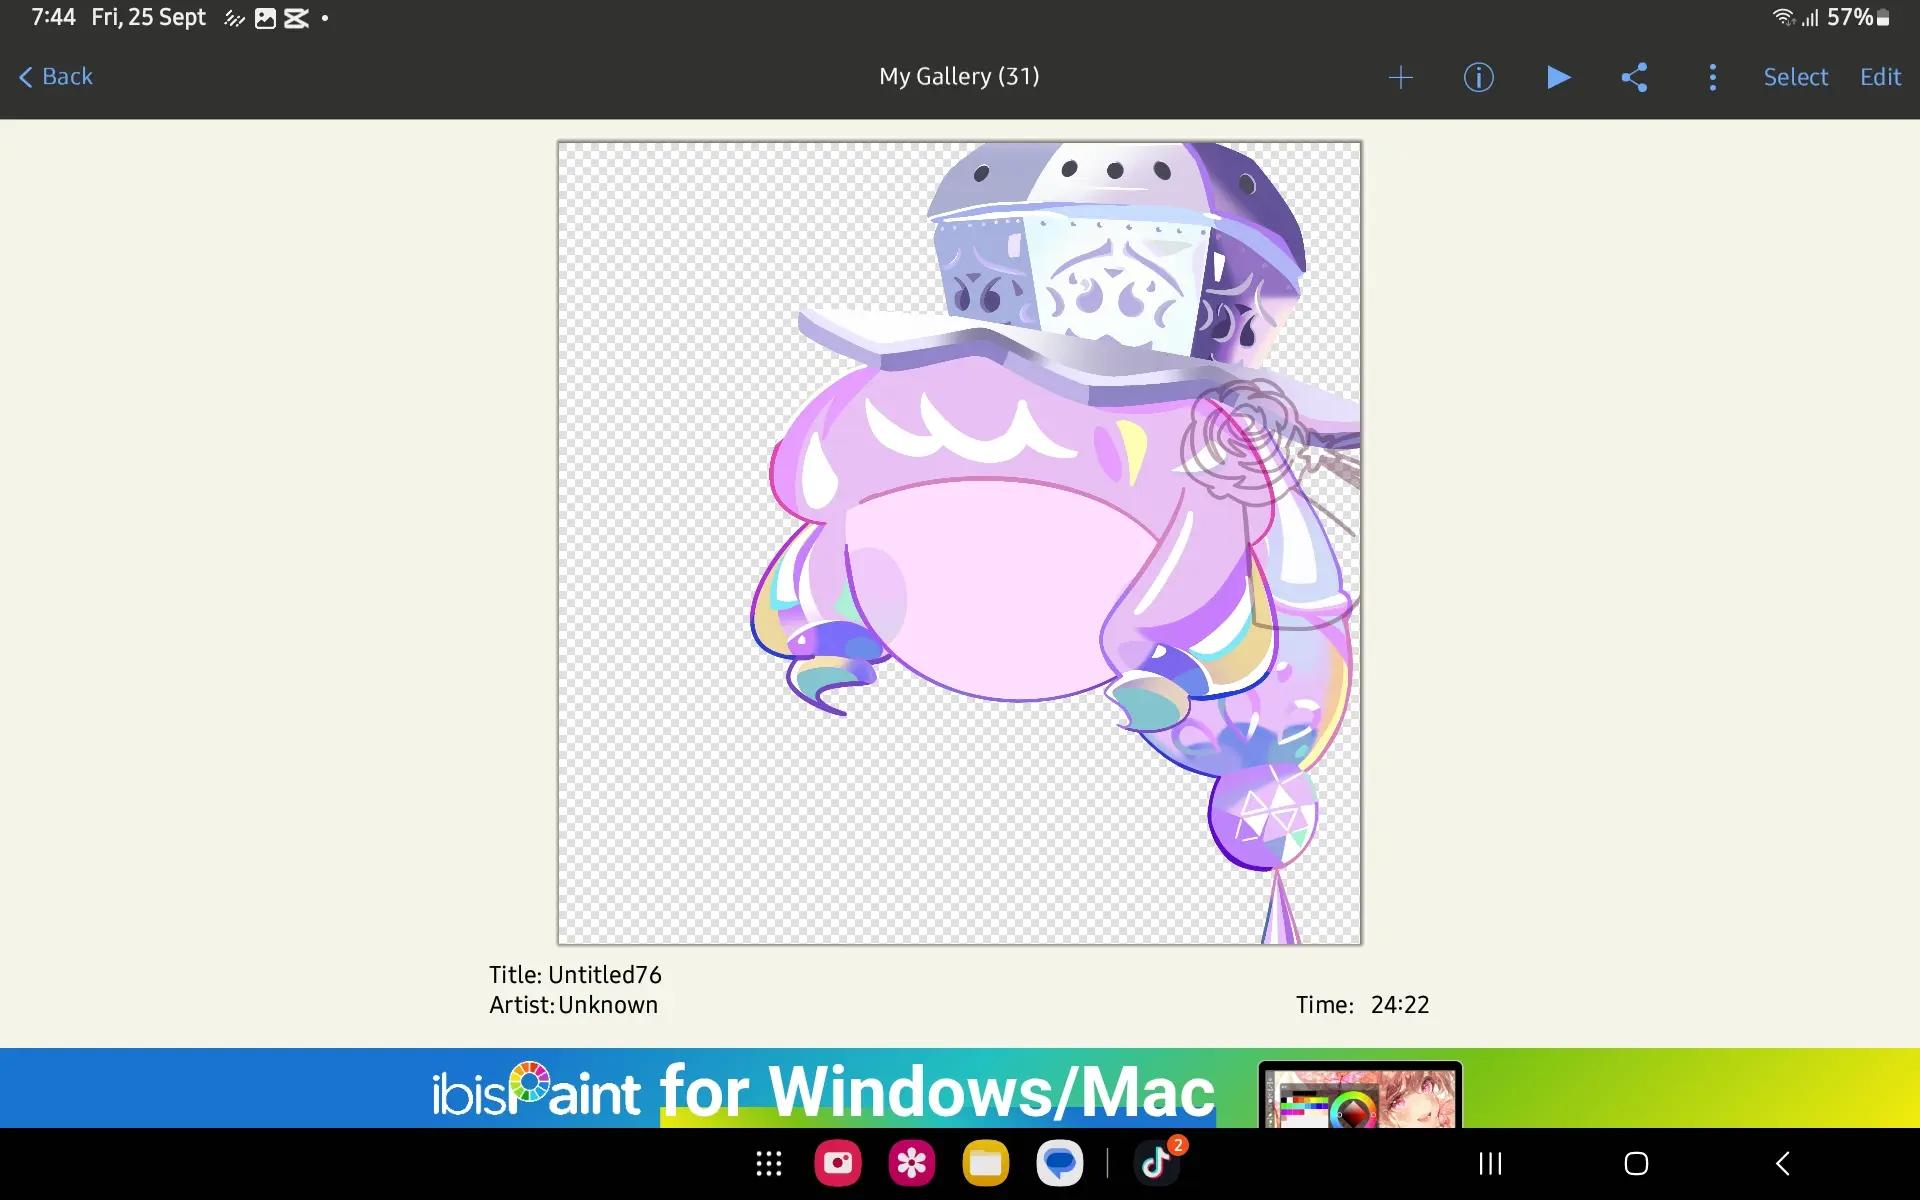1920x1200 pixels.
Task: Go to home screen via Home button
Action: 1636,1163
